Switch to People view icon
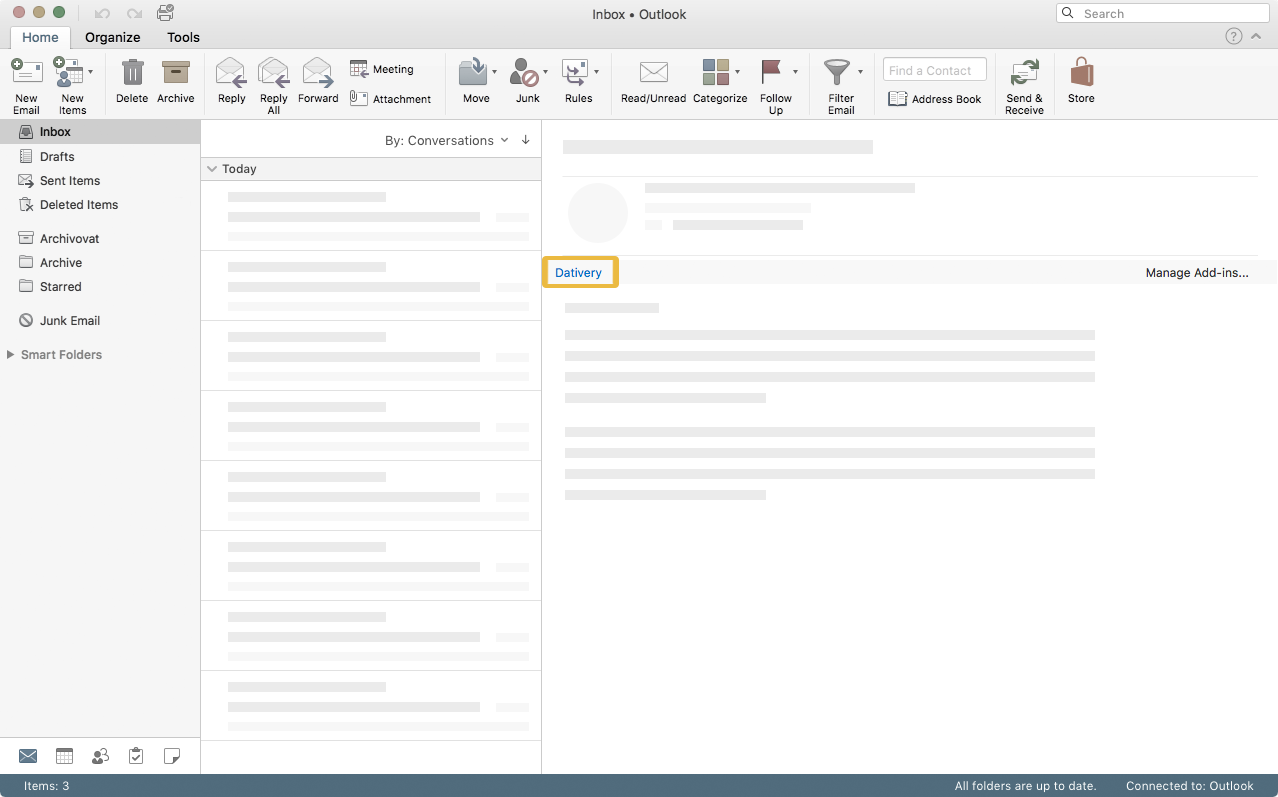This screenshot has height=797, width=1278. [x=100, y=756]
